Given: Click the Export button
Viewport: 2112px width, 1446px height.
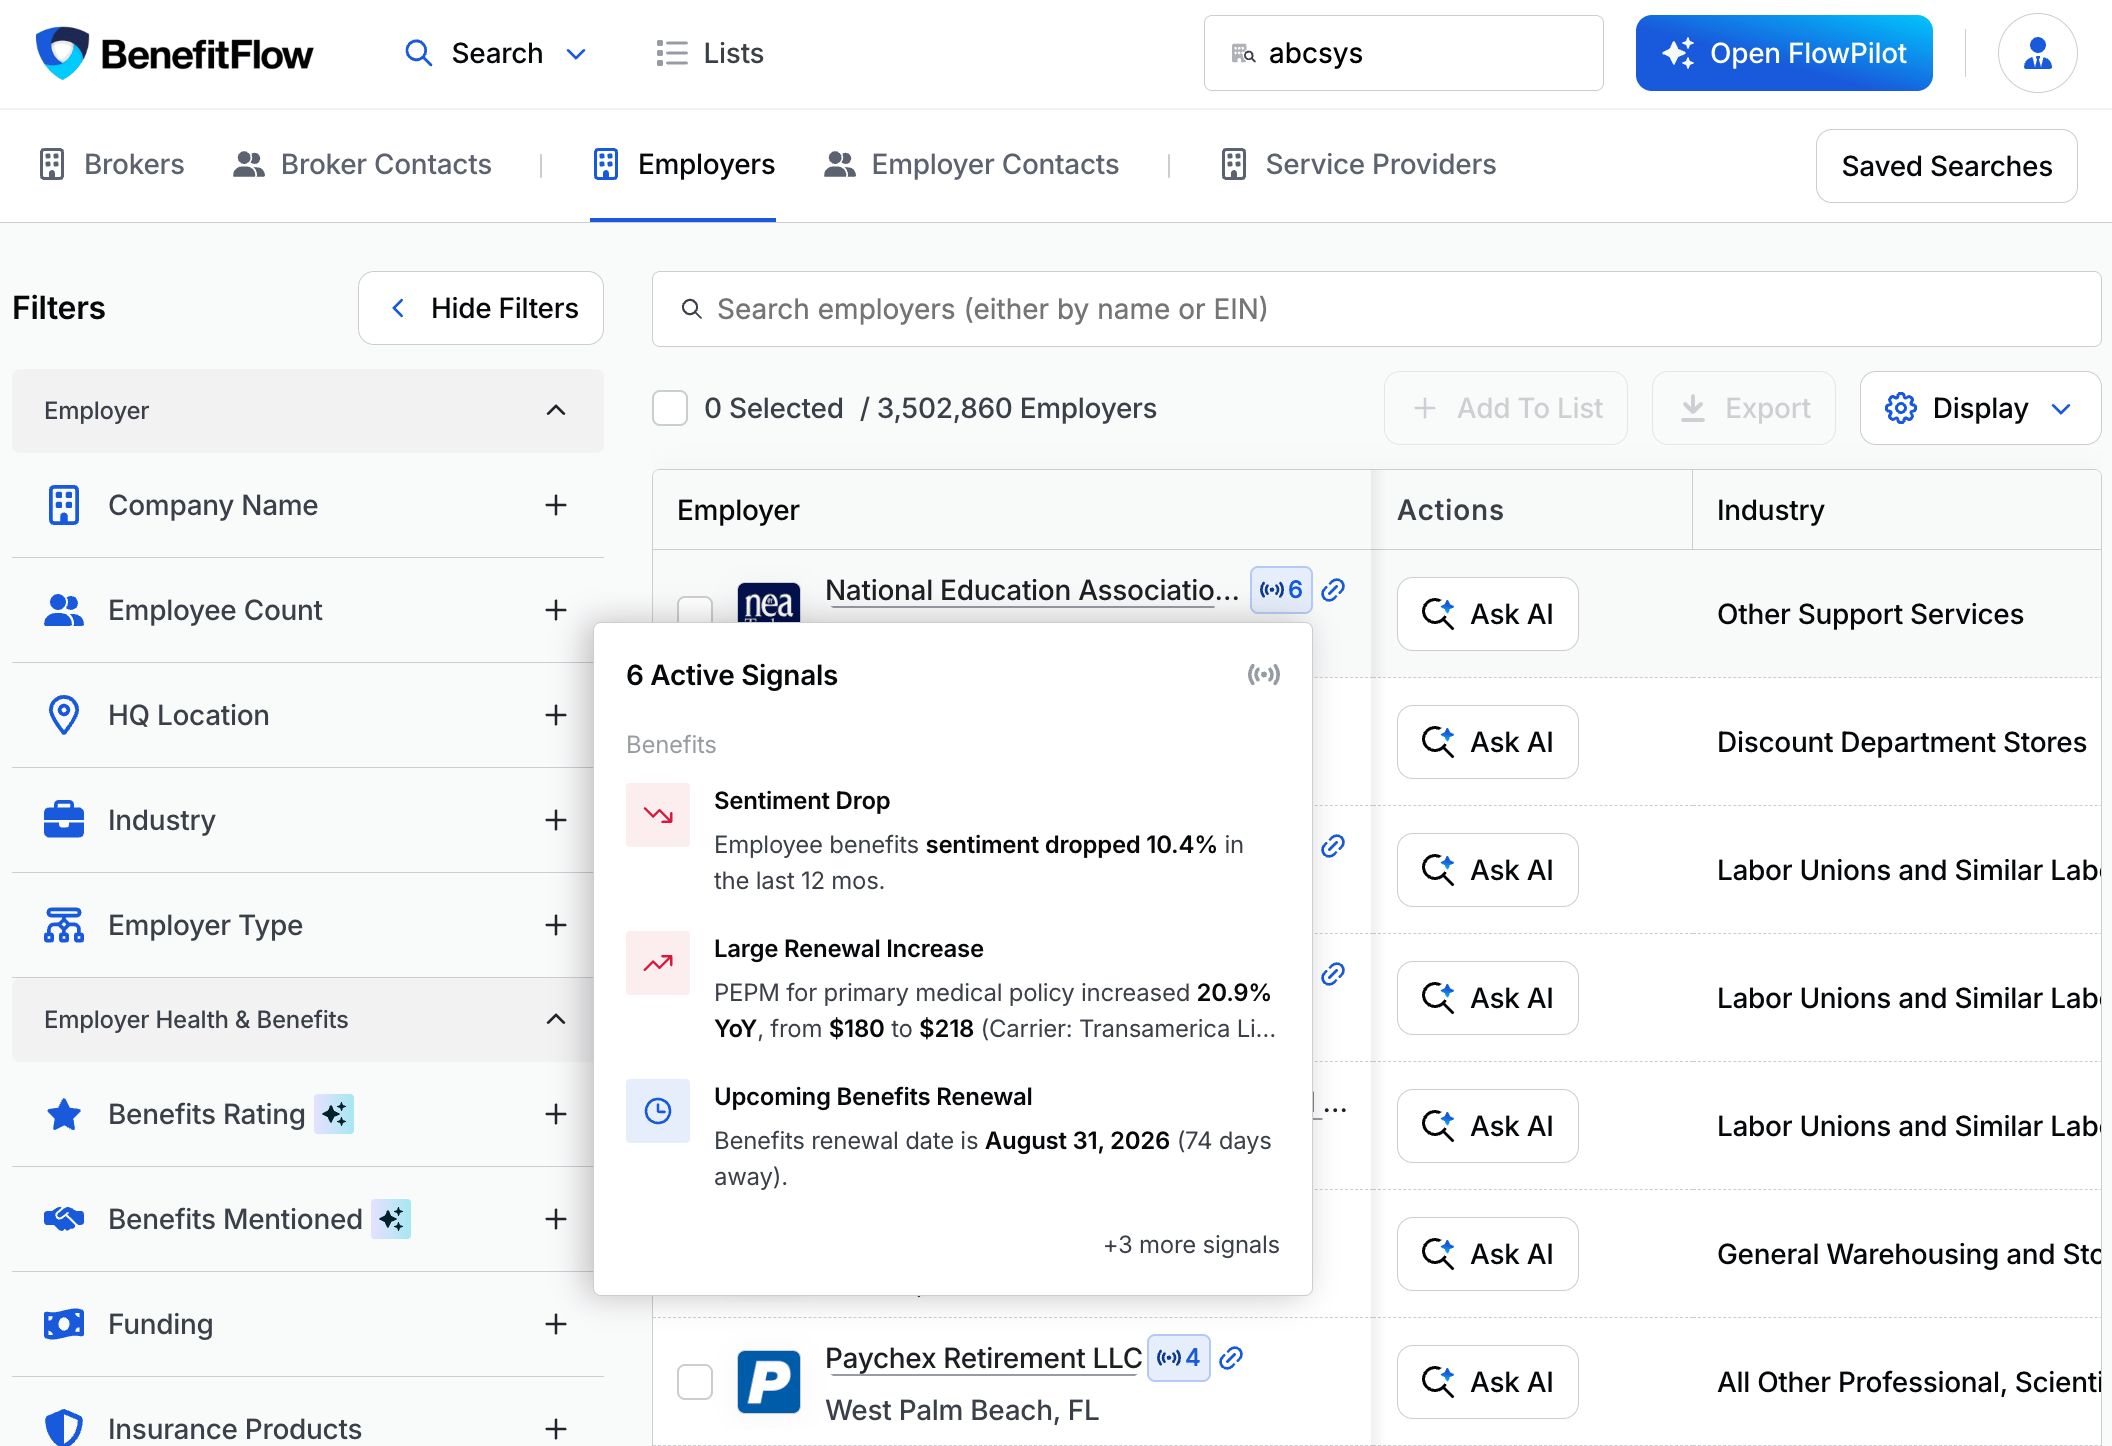Looking at the screenshot, I should (x=1744, y=408).
